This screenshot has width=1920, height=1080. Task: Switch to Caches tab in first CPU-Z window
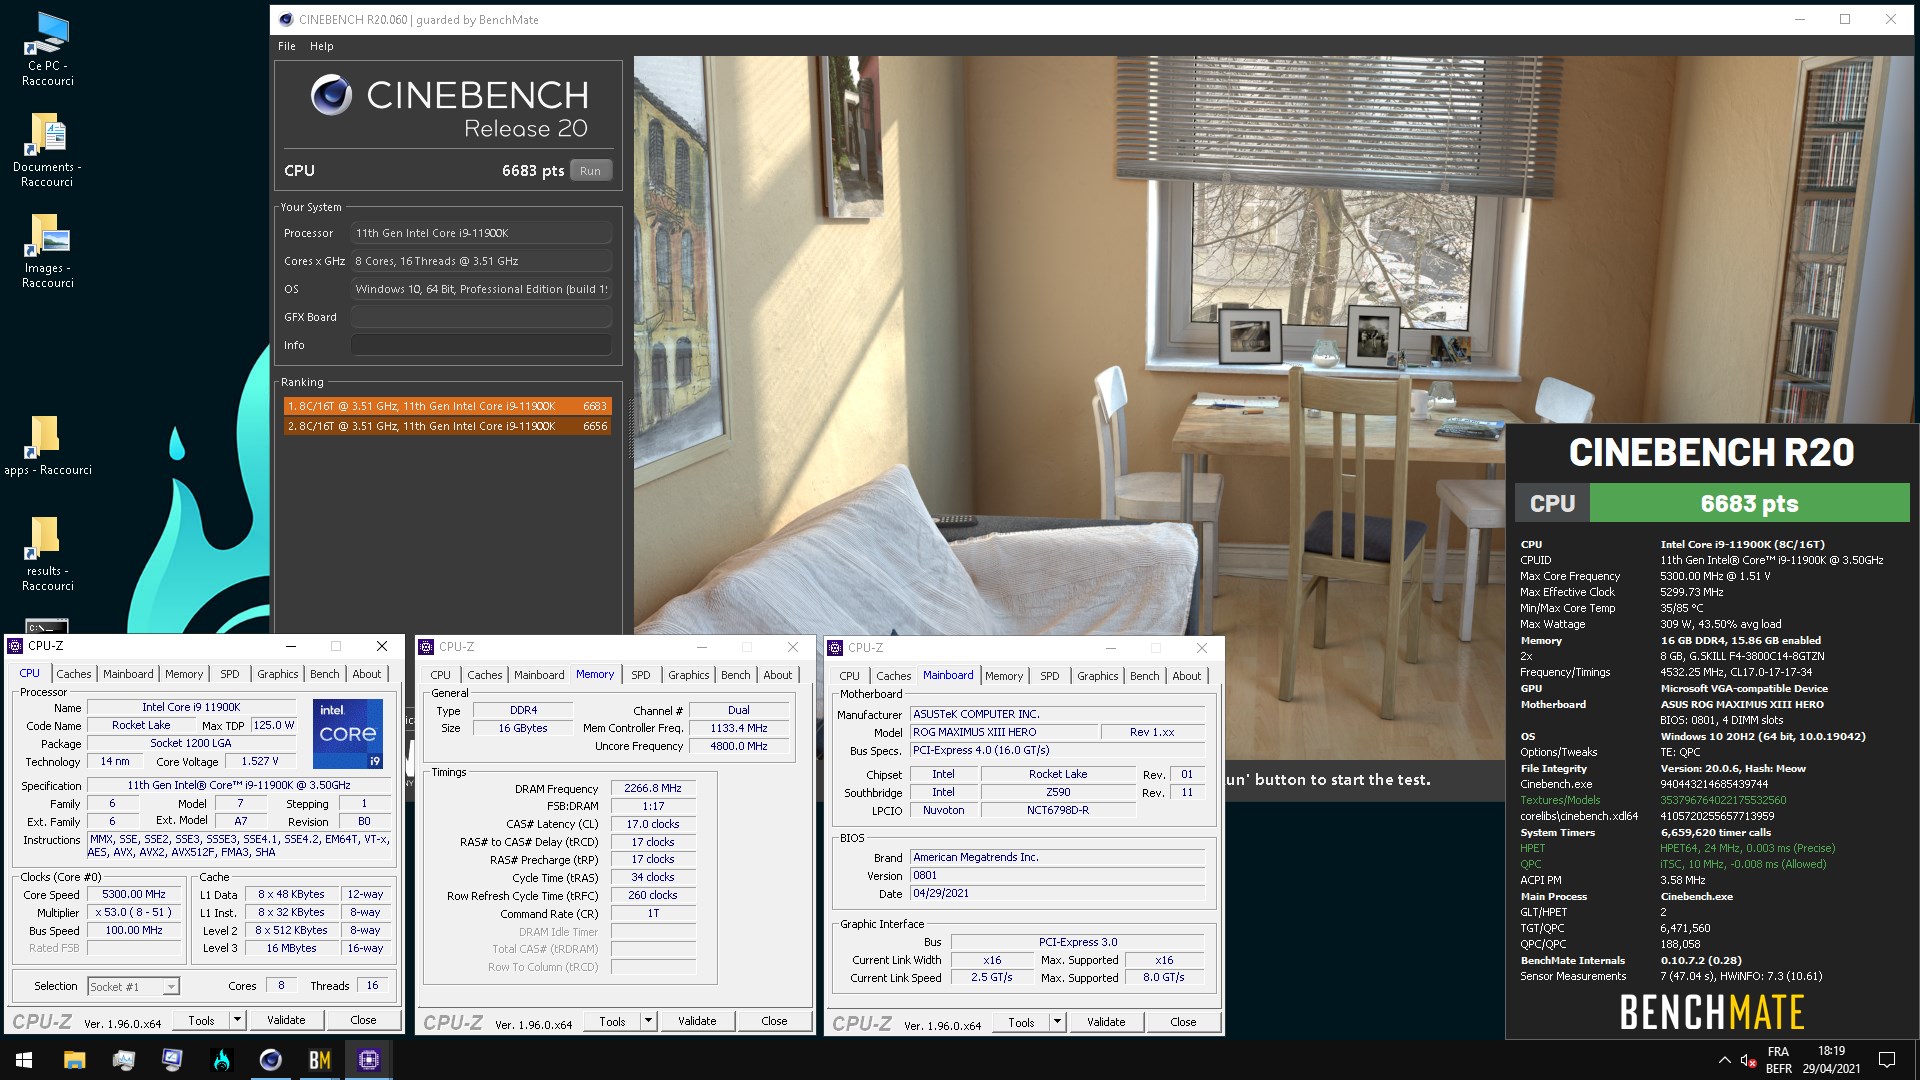click(x=74, y=674)
